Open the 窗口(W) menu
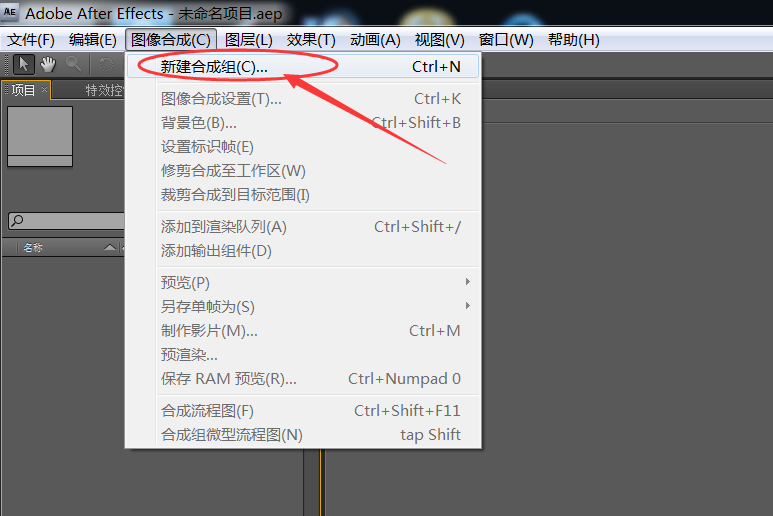The width and height of the screenshot is (773, 516). pyautogui.click(x=506, y=40)
